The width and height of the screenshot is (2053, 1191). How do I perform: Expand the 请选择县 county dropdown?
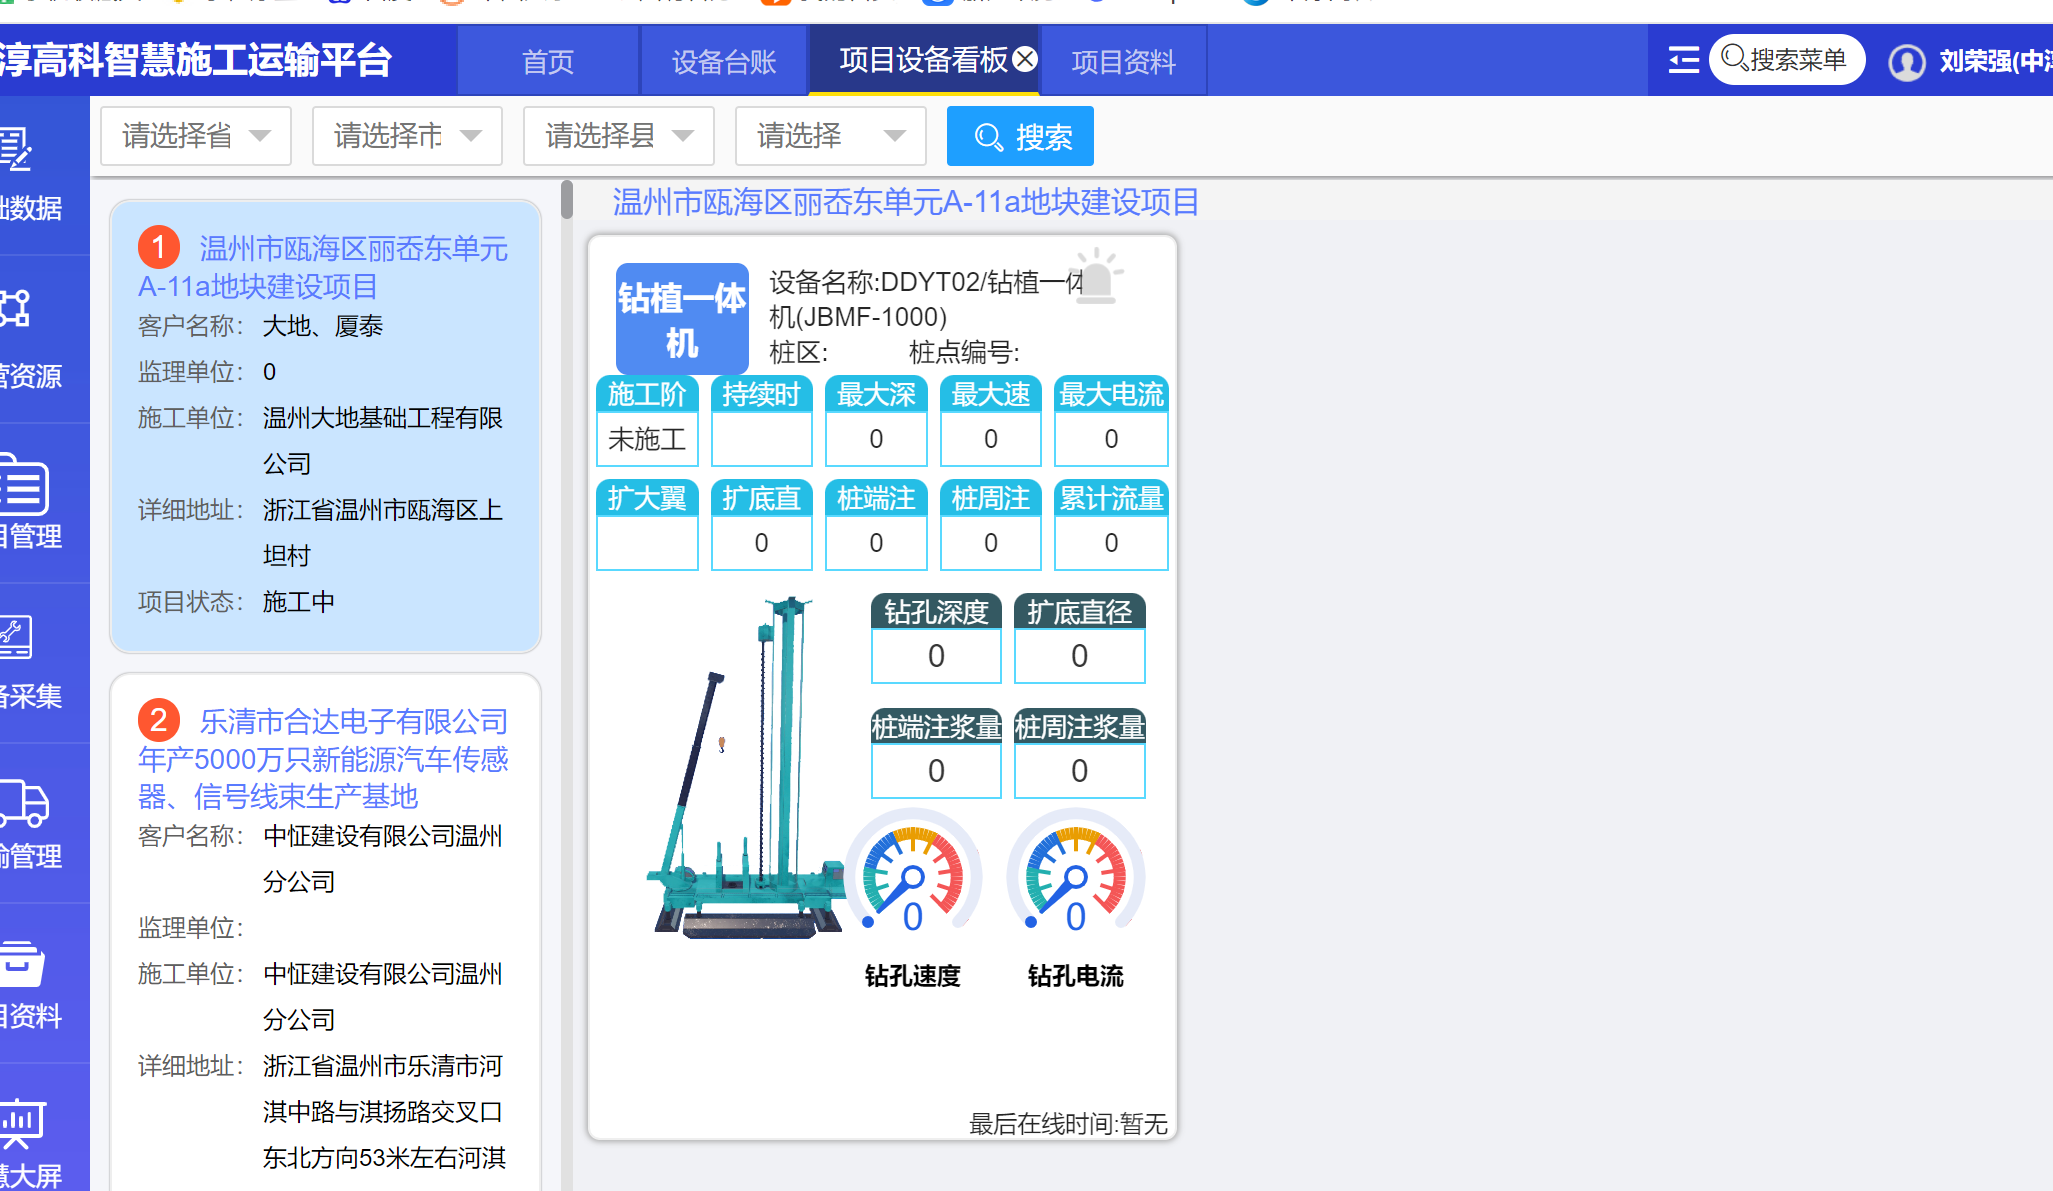coord(618,136)
